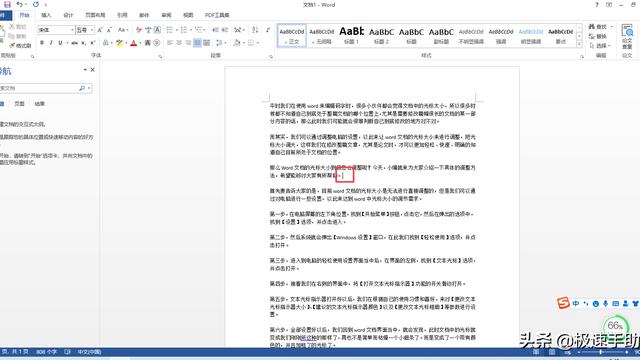Insert an enclosed character
The width and height of the screenshot is (640, 360).
(x=157, y=43)
